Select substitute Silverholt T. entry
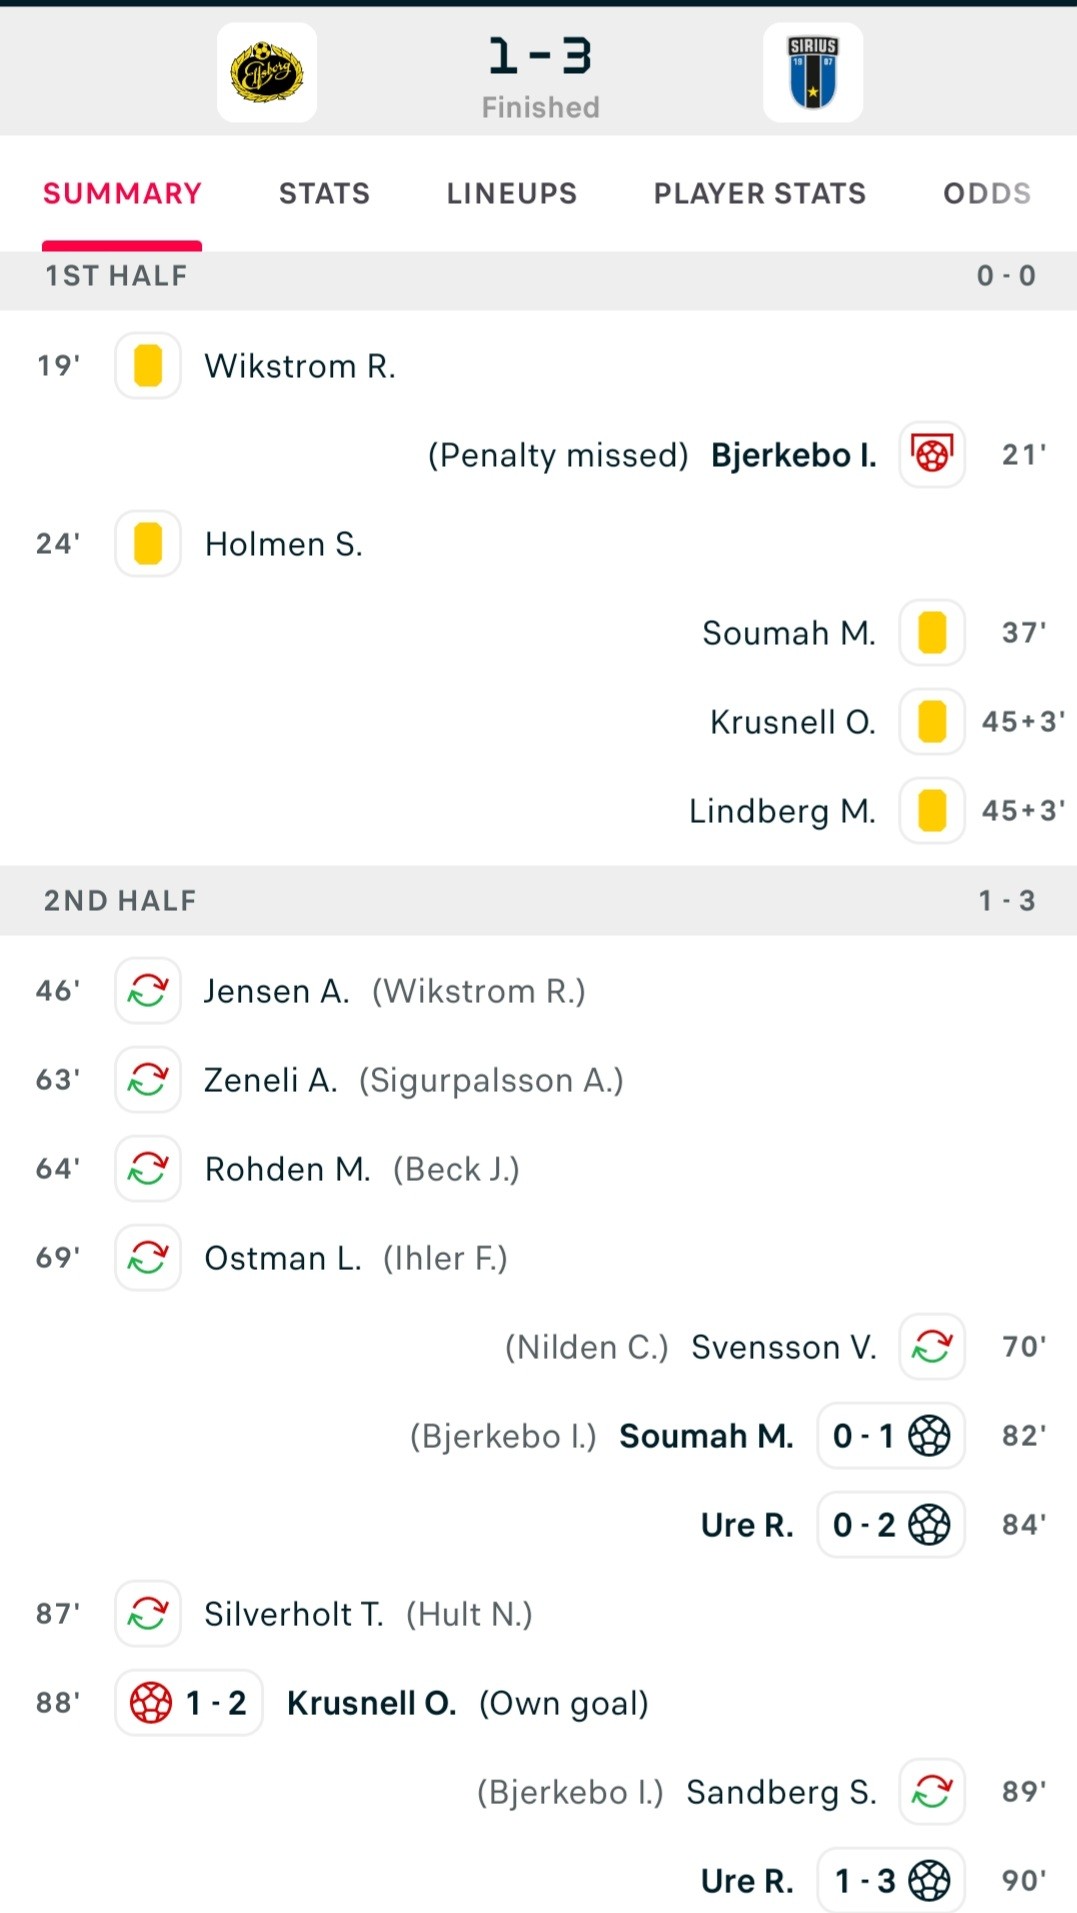Screen dimensions: 1077x1913 tap(294, 1614)
